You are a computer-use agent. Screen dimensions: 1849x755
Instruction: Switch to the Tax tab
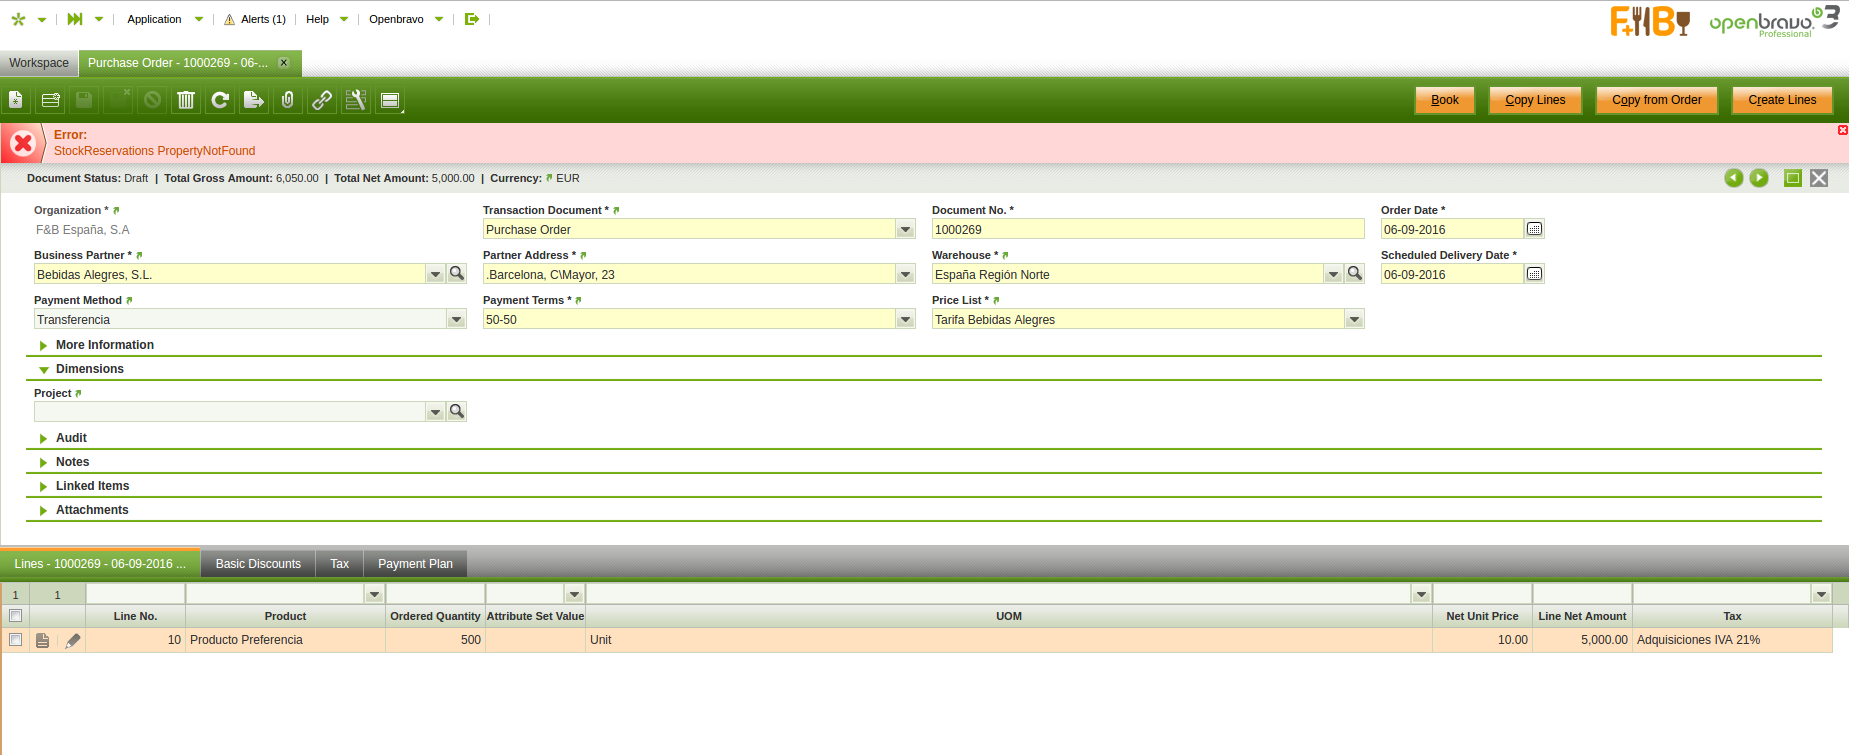pyautogui.click(x=340, y=564)
